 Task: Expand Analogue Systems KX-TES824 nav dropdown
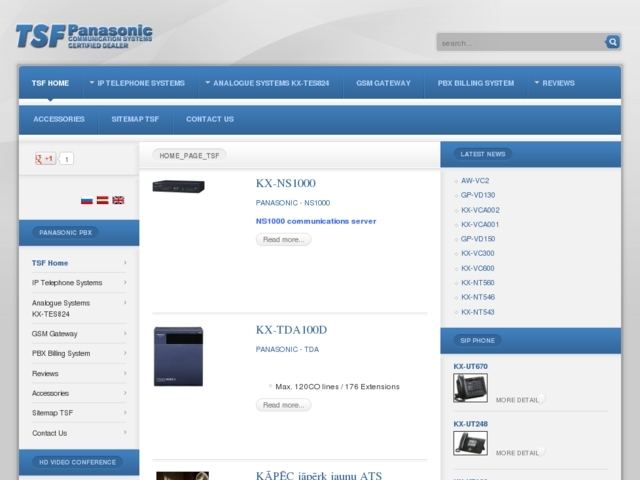click(x=269, y=83)
